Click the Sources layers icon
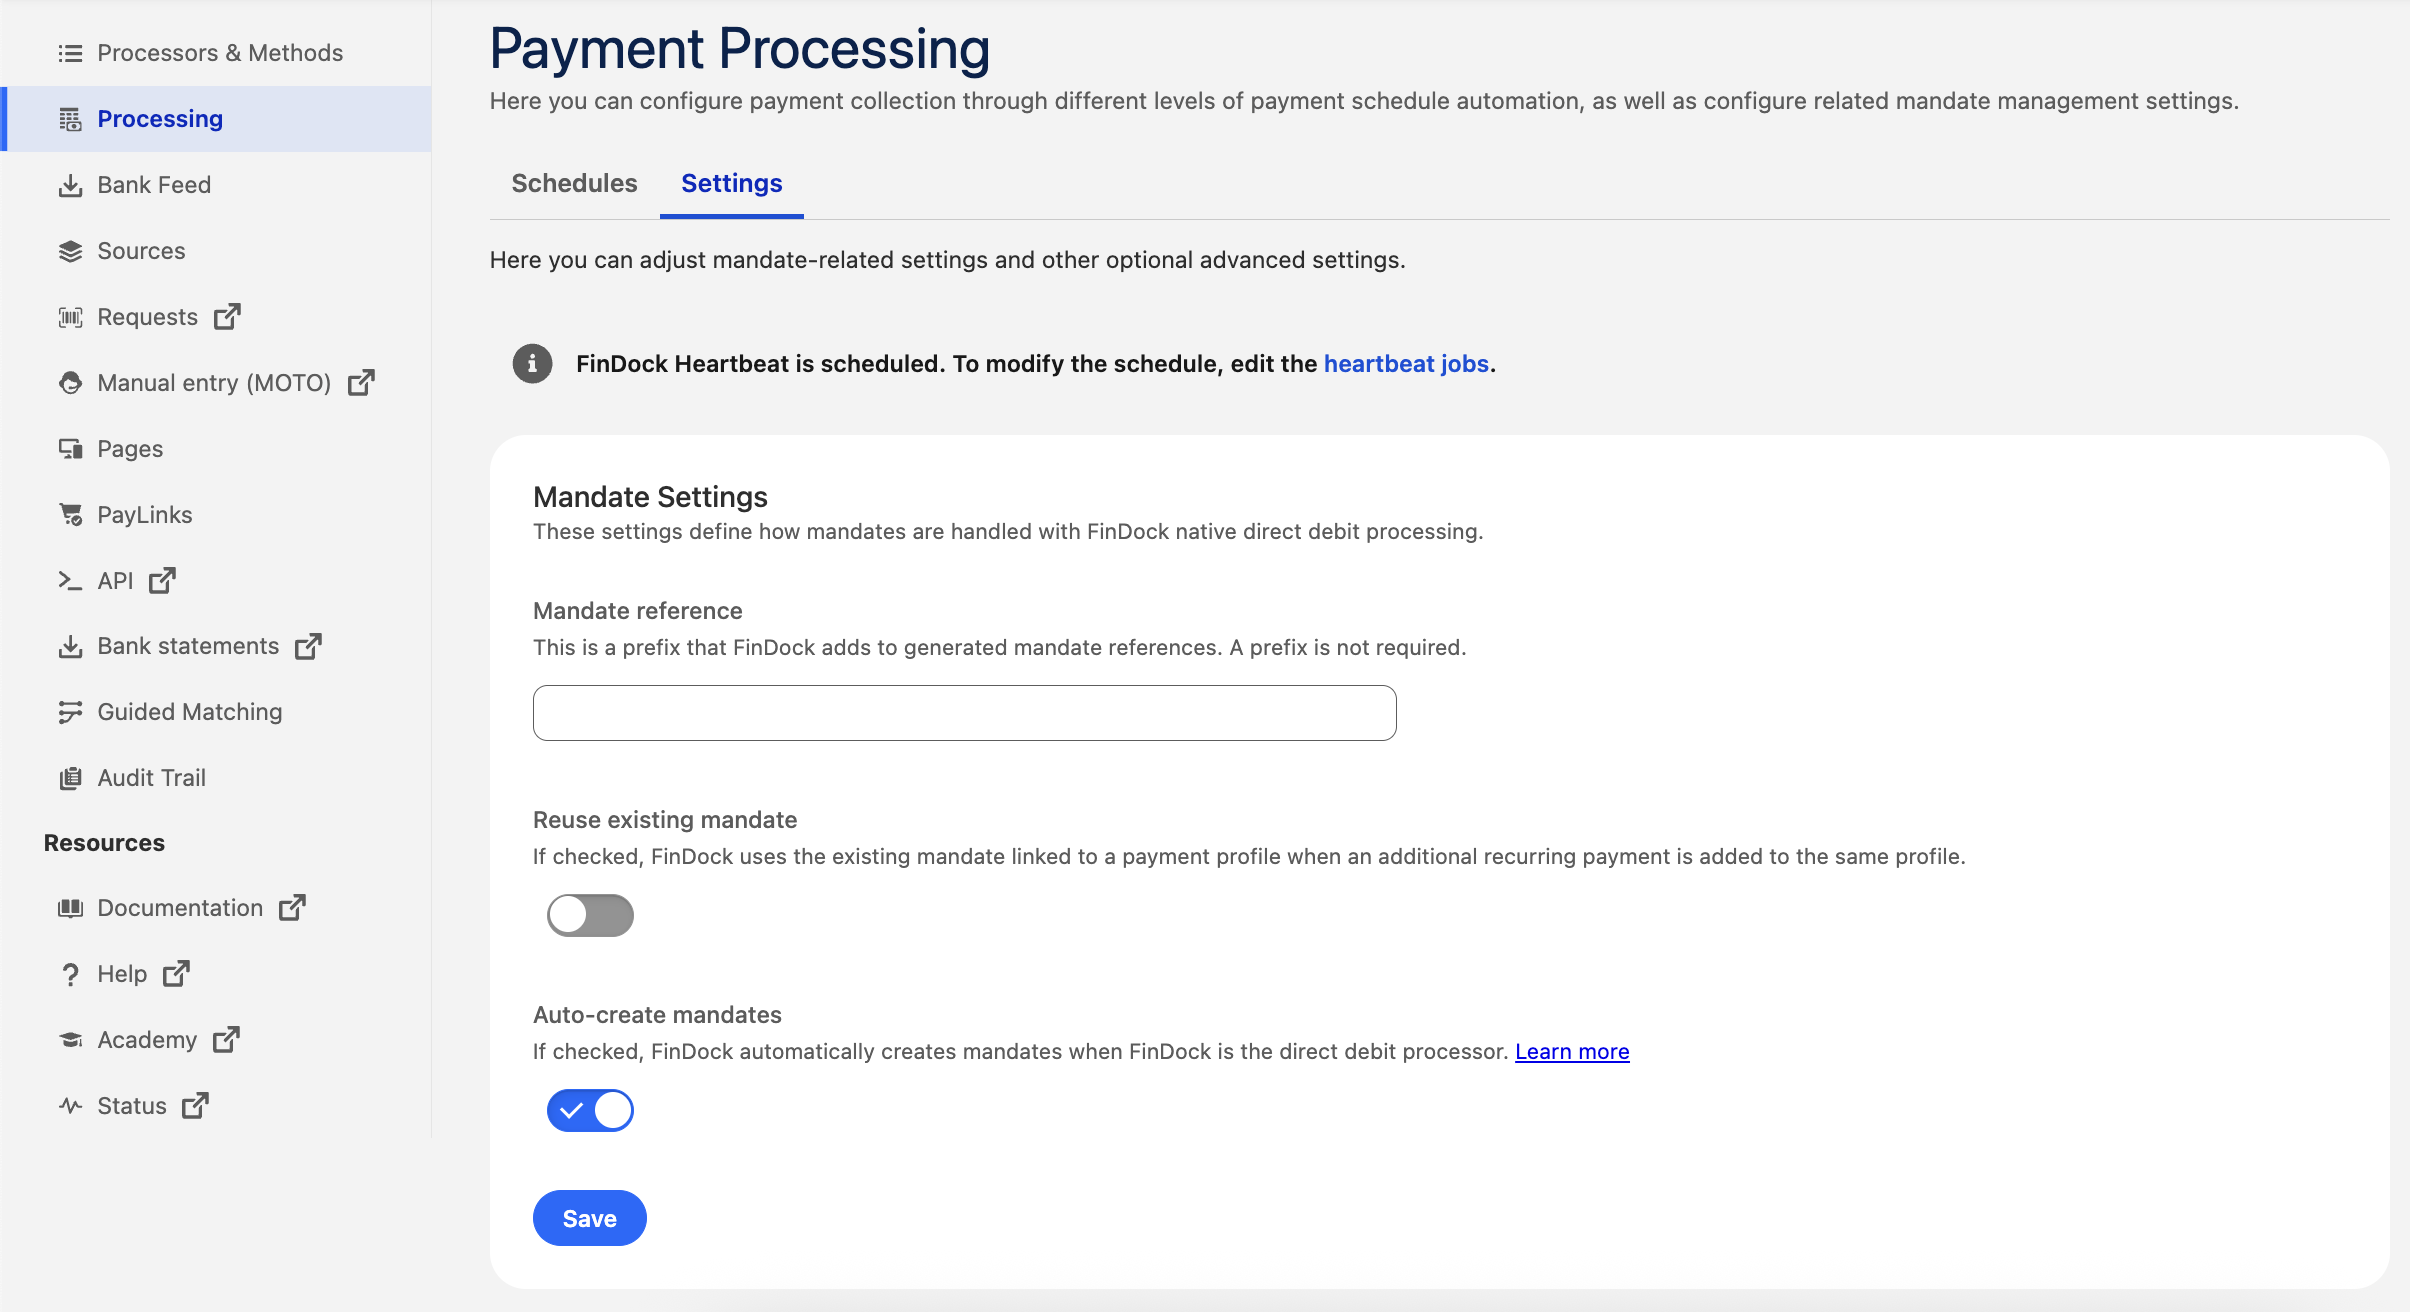This screenshot has height=1312, width=2410. coord(70,252)
